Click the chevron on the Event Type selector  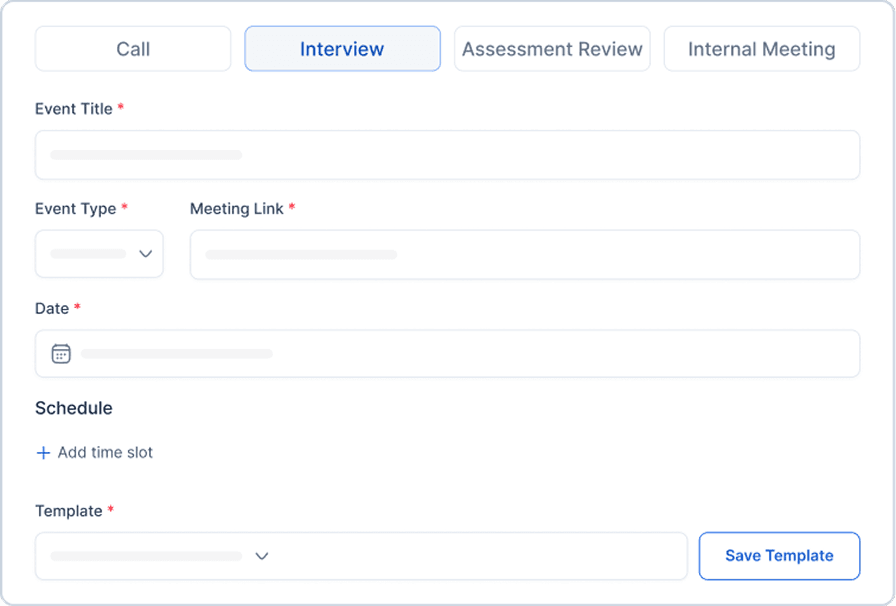146,254
